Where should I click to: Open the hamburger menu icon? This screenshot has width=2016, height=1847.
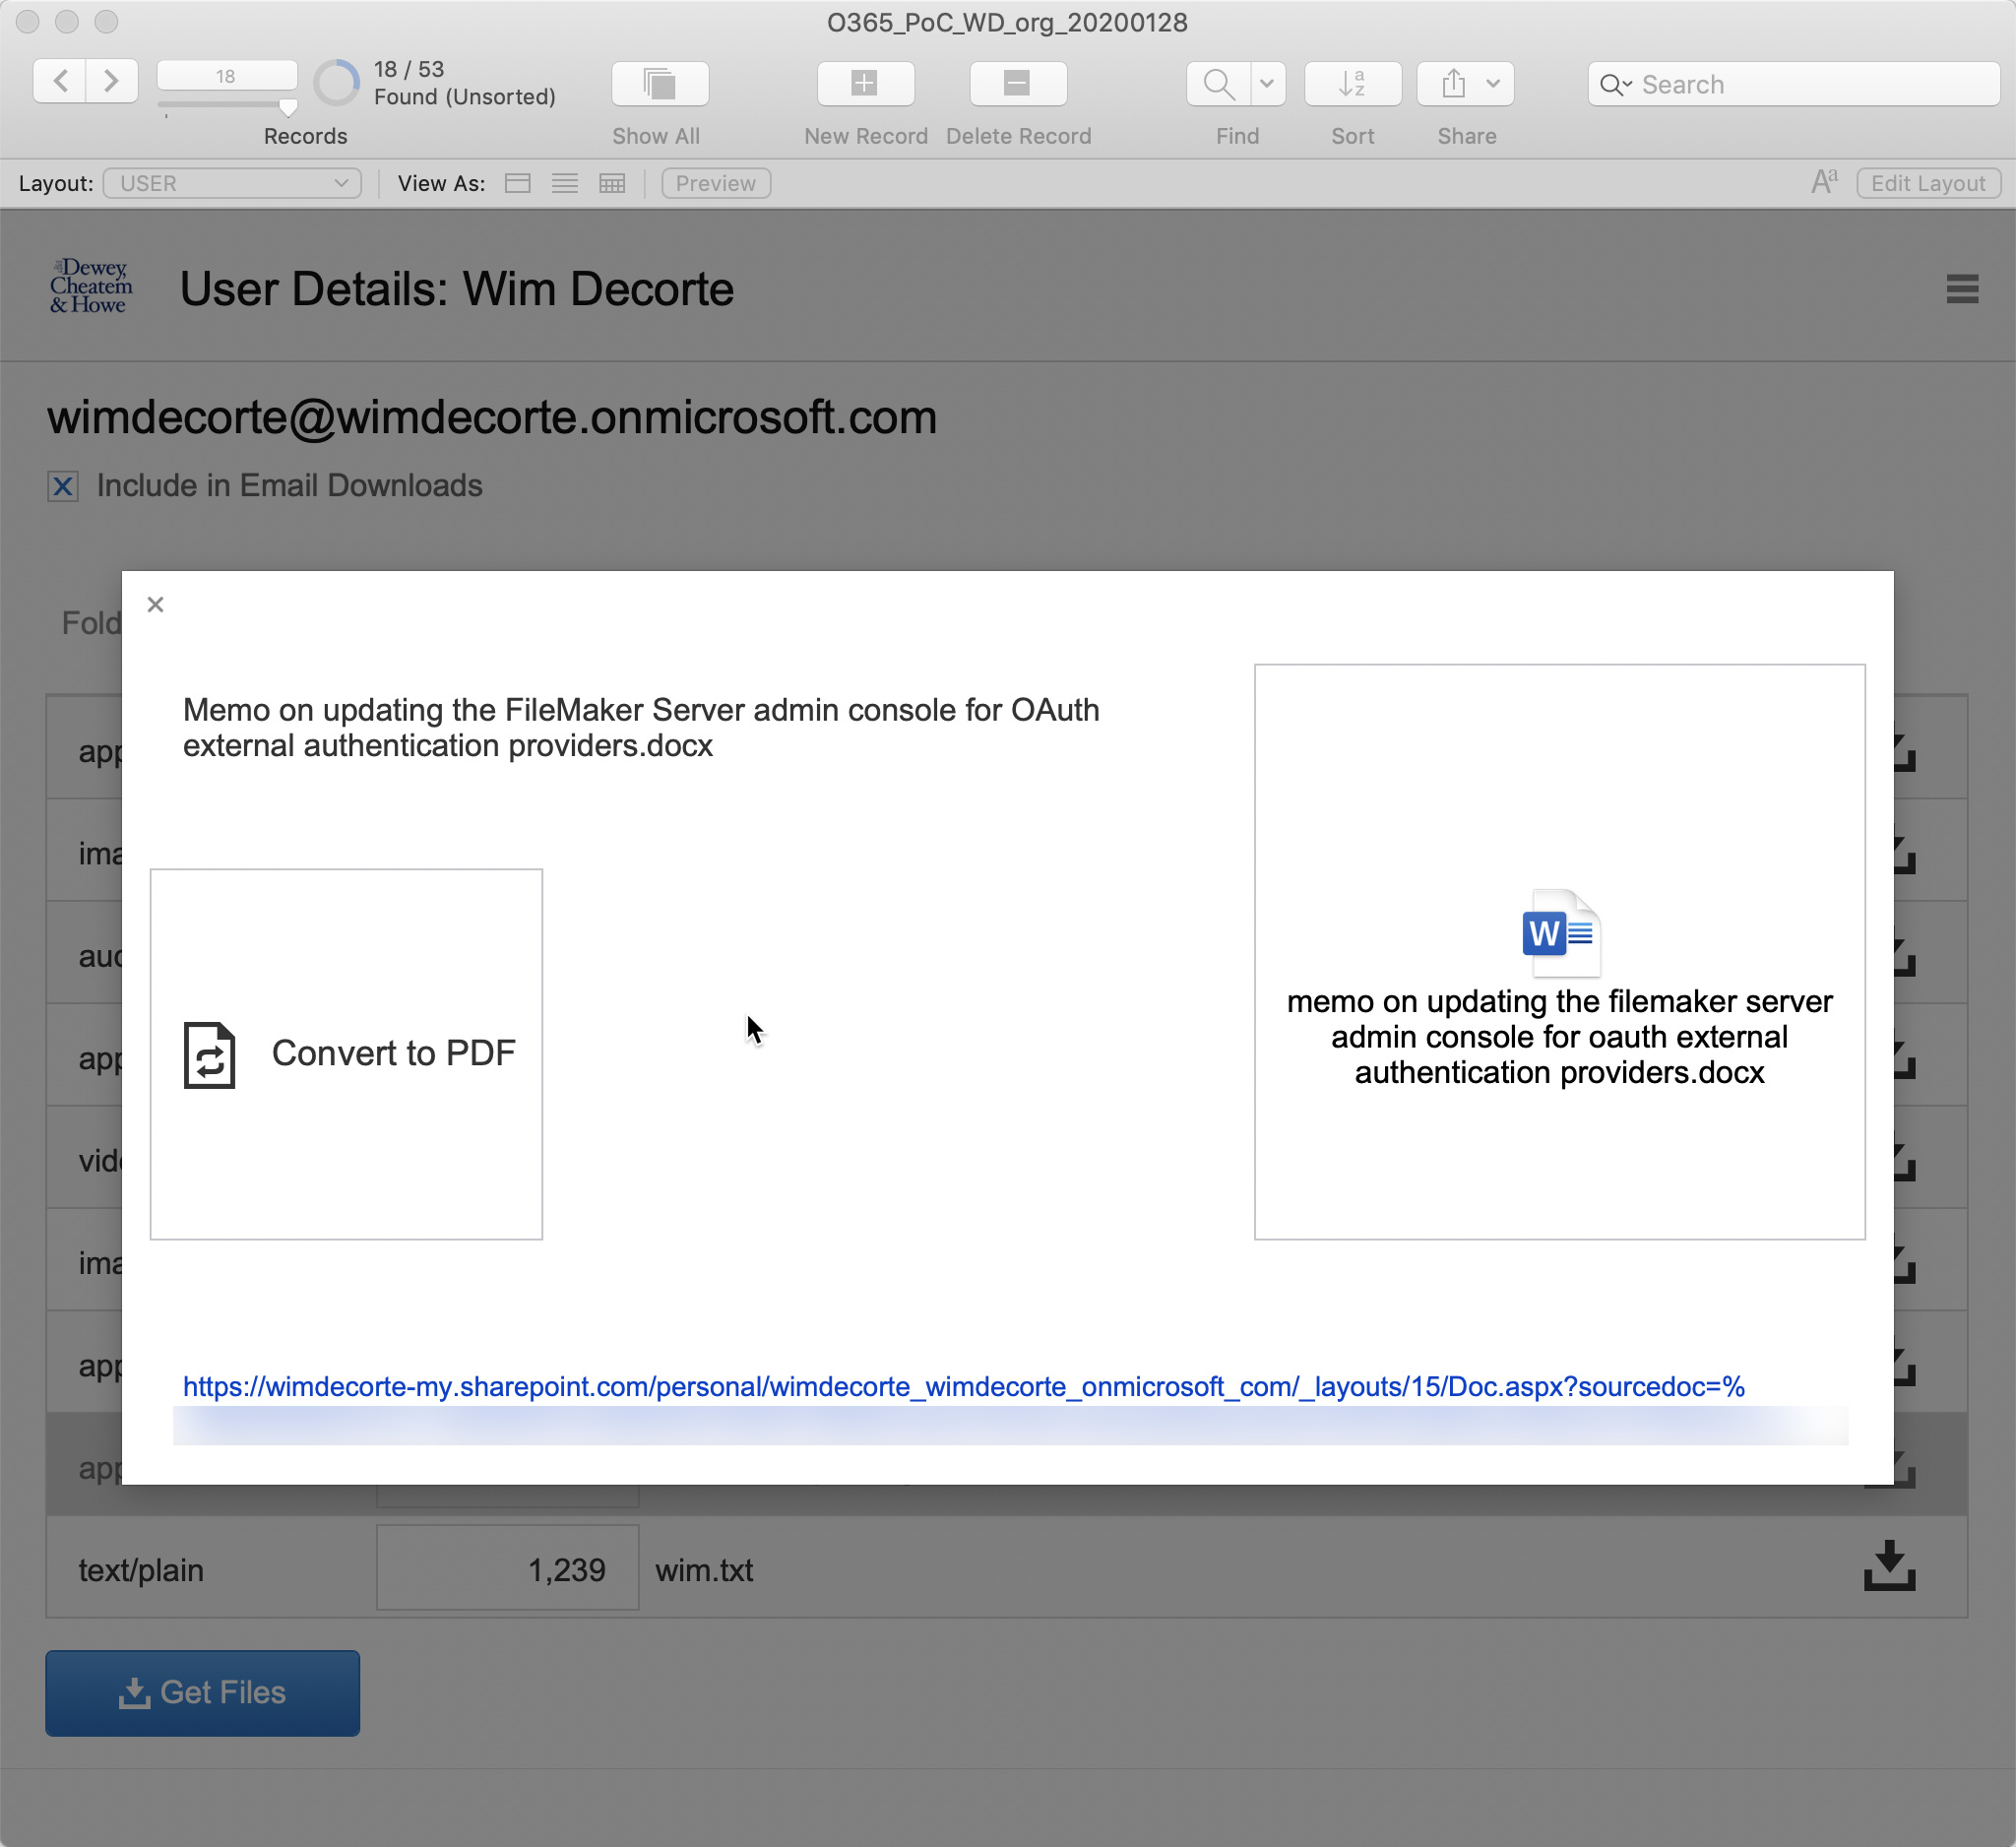point(1962,289)
